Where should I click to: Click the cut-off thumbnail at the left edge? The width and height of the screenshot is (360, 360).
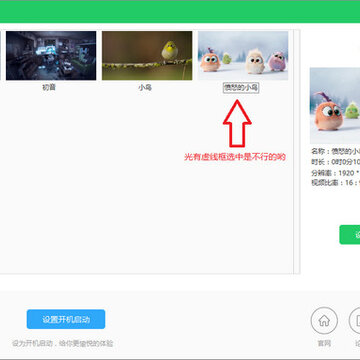coord(0,56)
